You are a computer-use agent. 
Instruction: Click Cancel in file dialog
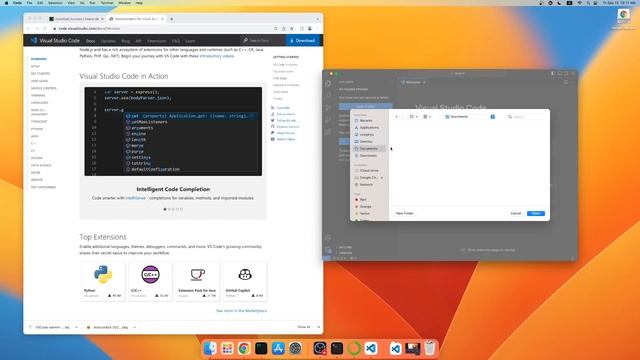[516, 213]
